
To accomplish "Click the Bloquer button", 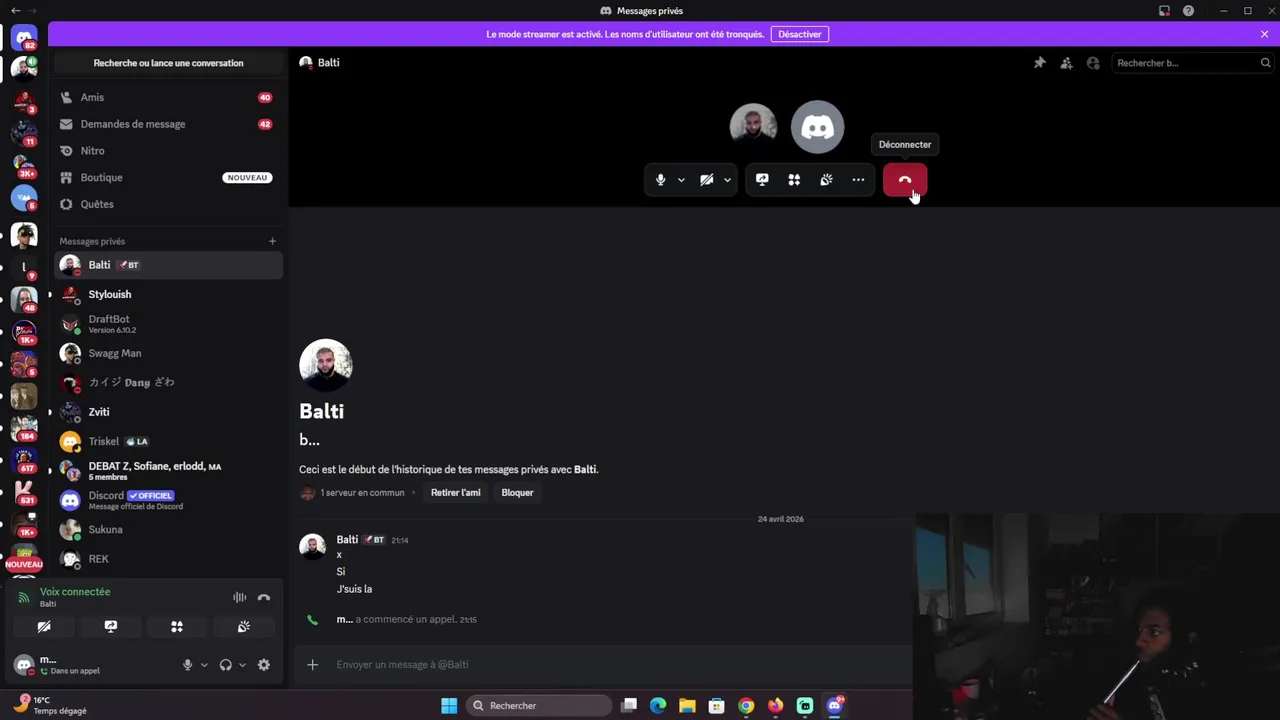I will point(517,492).
